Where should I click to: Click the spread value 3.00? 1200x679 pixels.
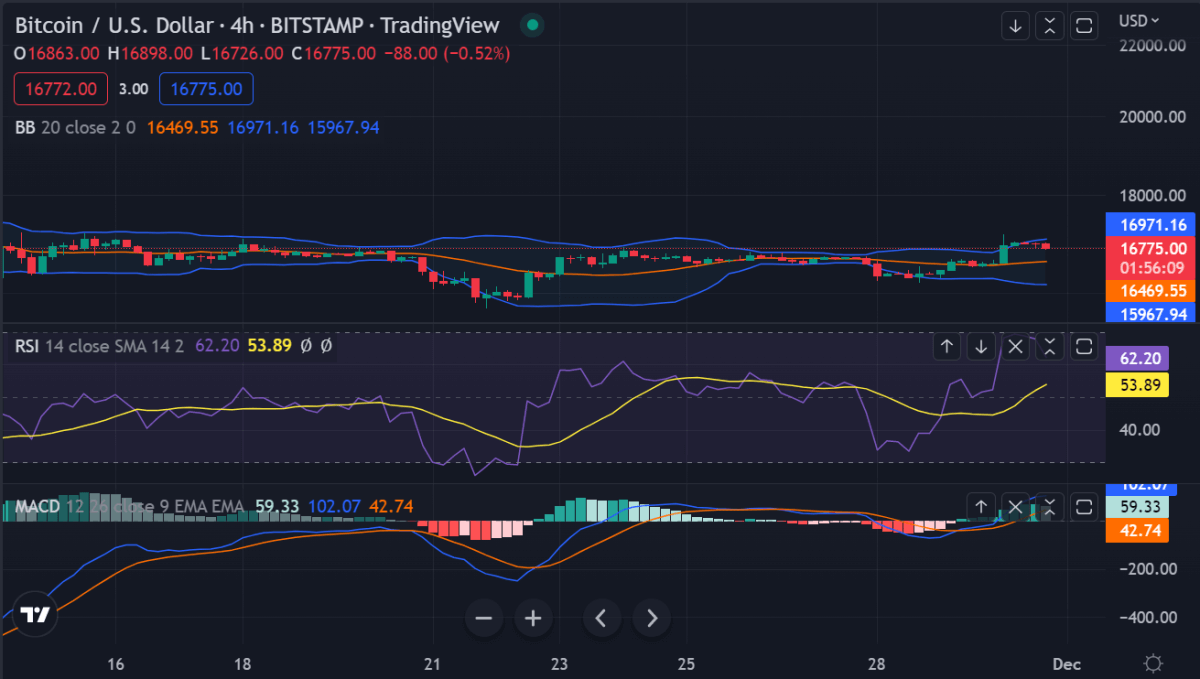coord(134,89)
